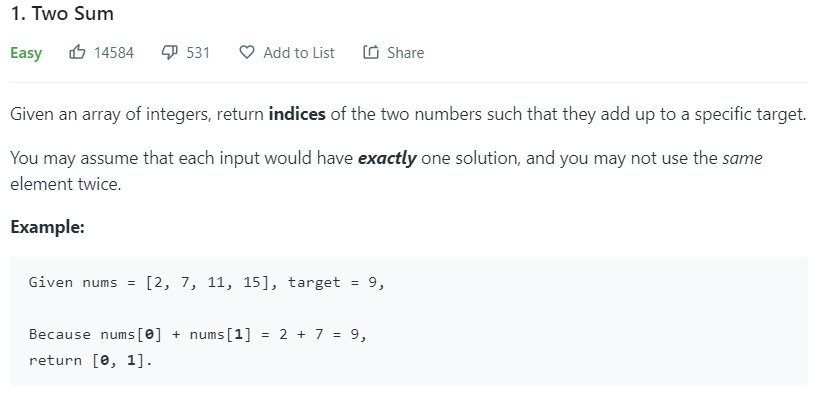Click the bold italic word "exactly"
This screenshot has height=400, width=813.
pos(387,160)
